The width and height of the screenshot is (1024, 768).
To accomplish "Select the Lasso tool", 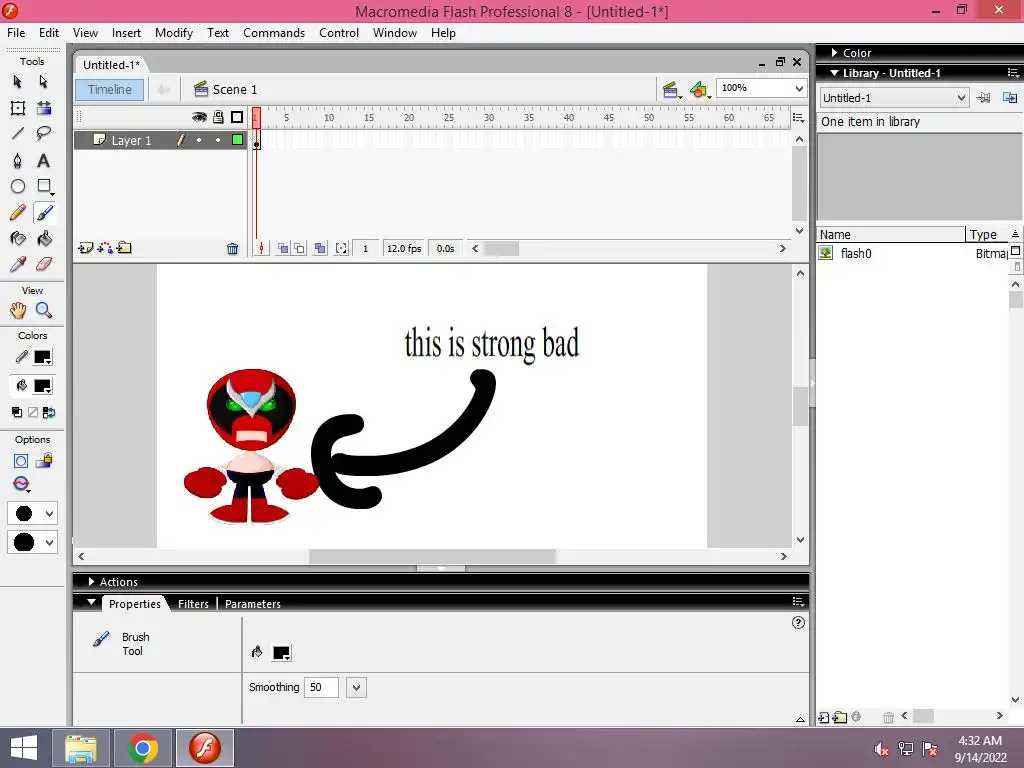I will (44, 134).
